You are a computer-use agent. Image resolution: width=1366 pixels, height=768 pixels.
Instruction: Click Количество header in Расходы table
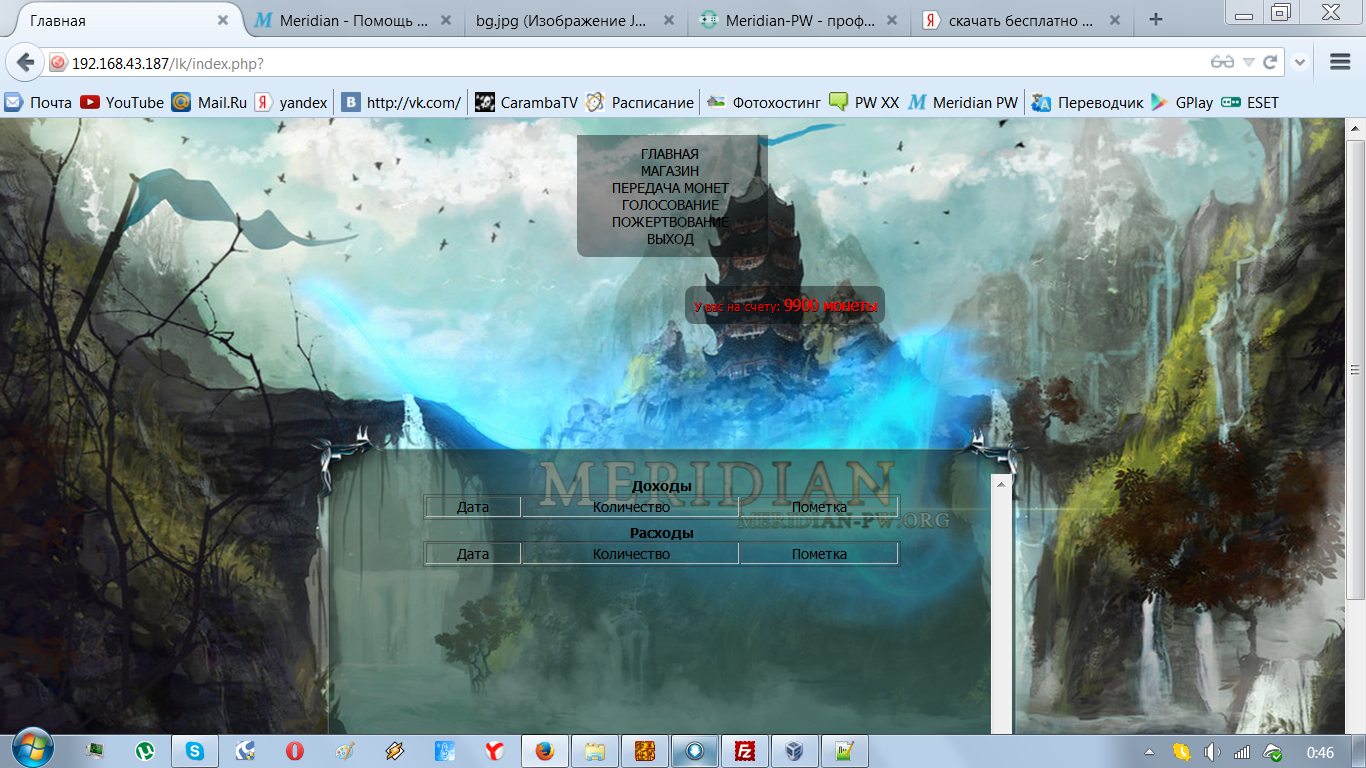point(631,554)
